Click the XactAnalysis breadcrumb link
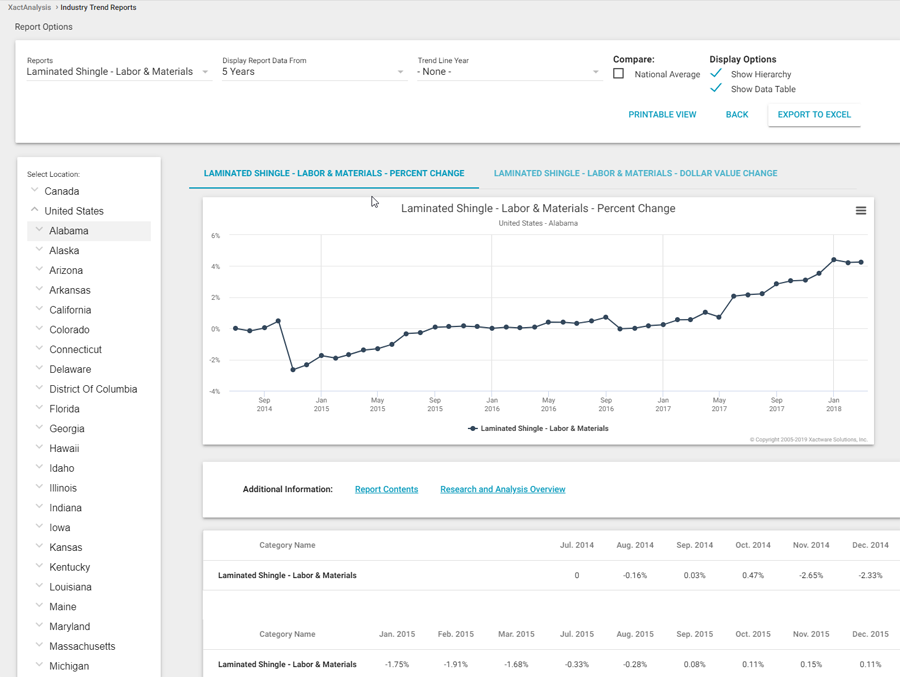900x677 pixels. (x=29, y=7)
